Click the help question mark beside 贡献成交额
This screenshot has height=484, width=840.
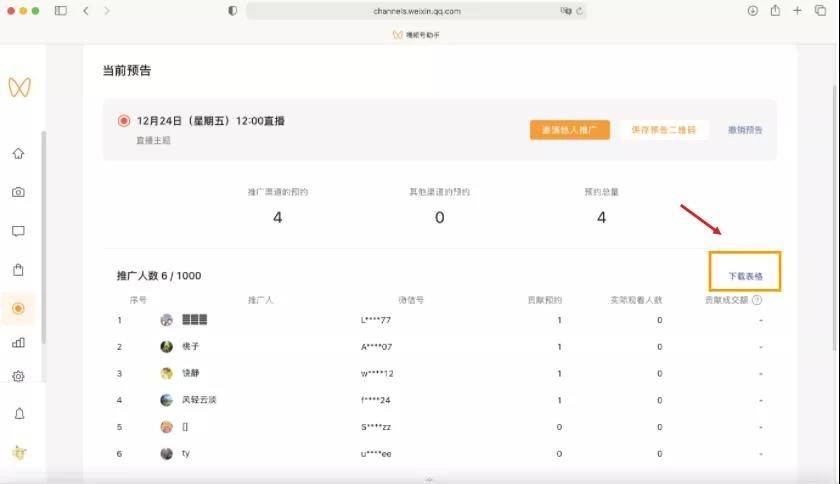756,300
